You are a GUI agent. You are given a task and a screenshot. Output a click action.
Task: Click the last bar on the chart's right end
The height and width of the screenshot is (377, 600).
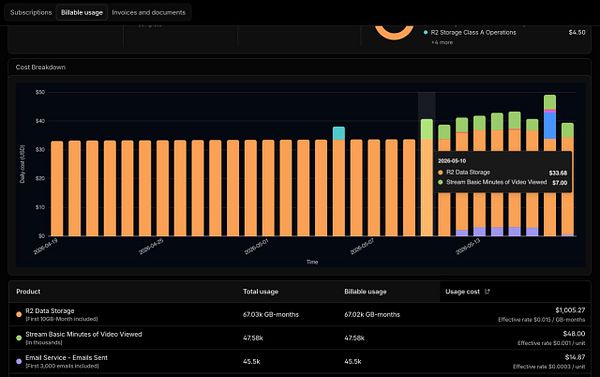(567, 180)
